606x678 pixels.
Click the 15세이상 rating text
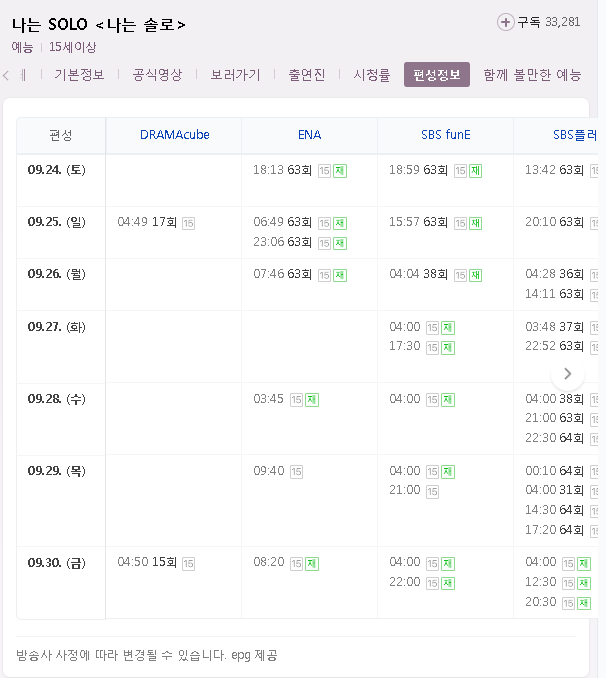click(x=72, y=47)
